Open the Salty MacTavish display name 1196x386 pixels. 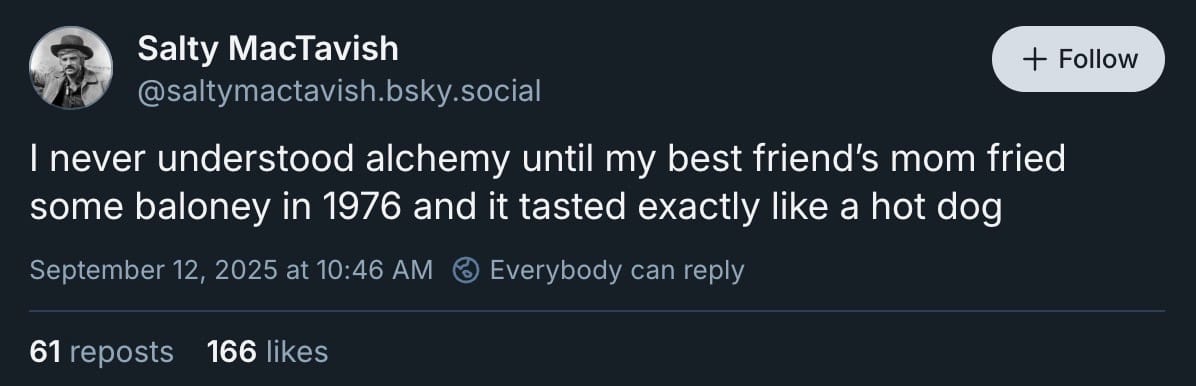268,50
